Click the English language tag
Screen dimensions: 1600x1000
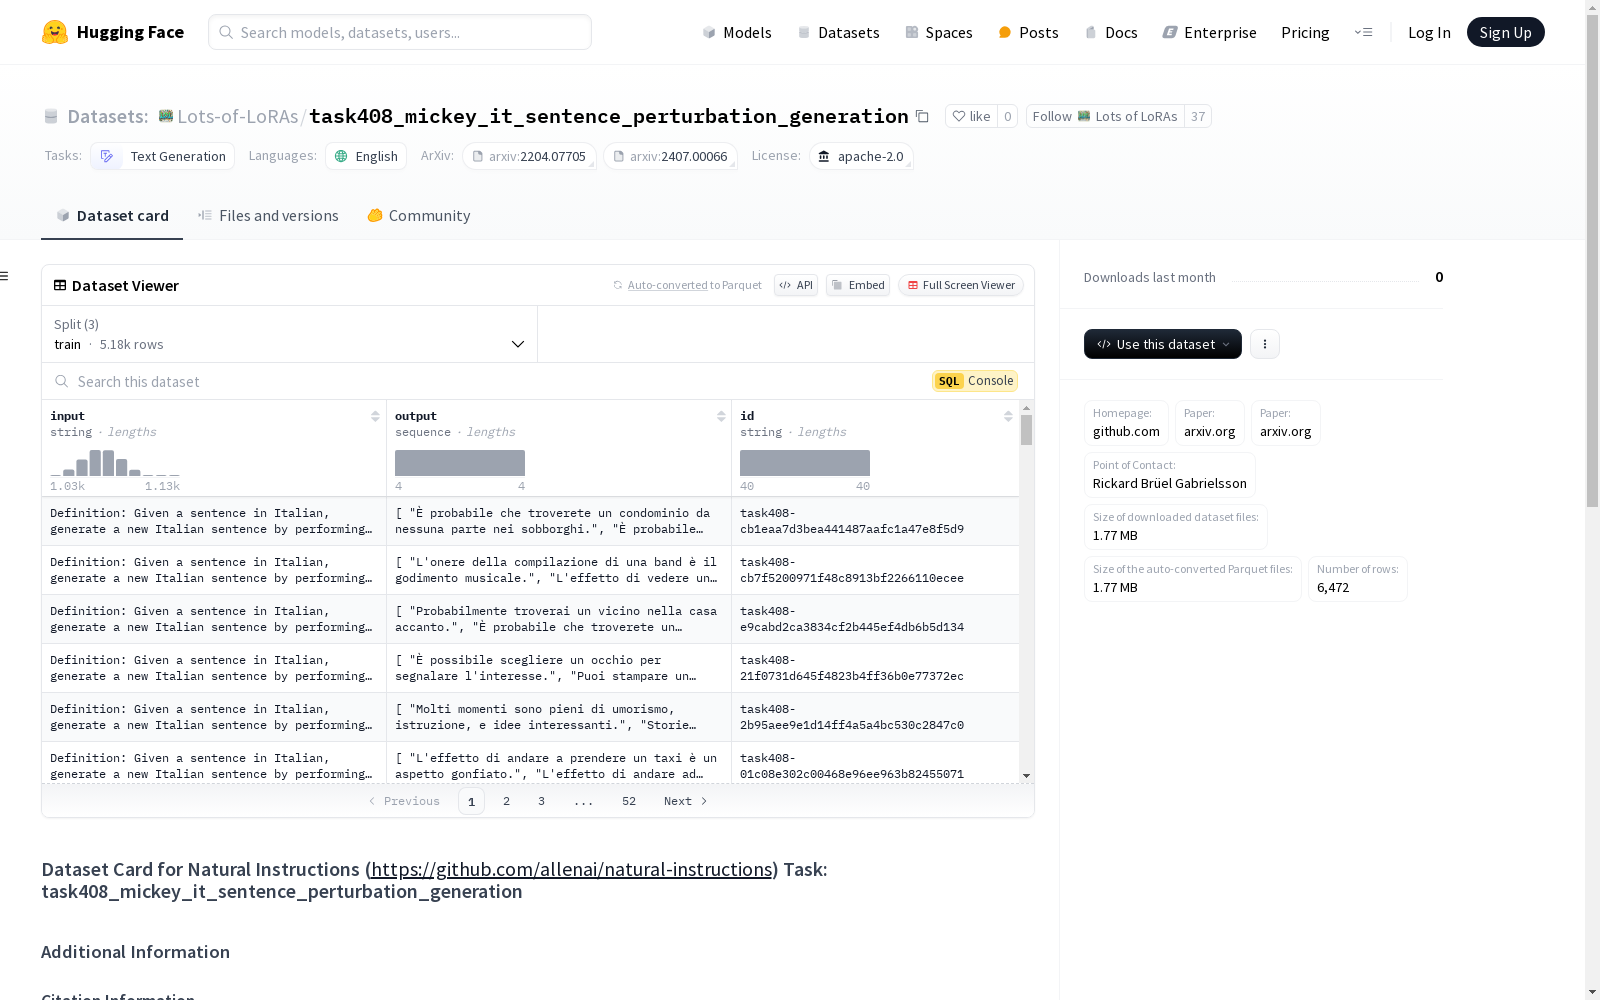366,156
